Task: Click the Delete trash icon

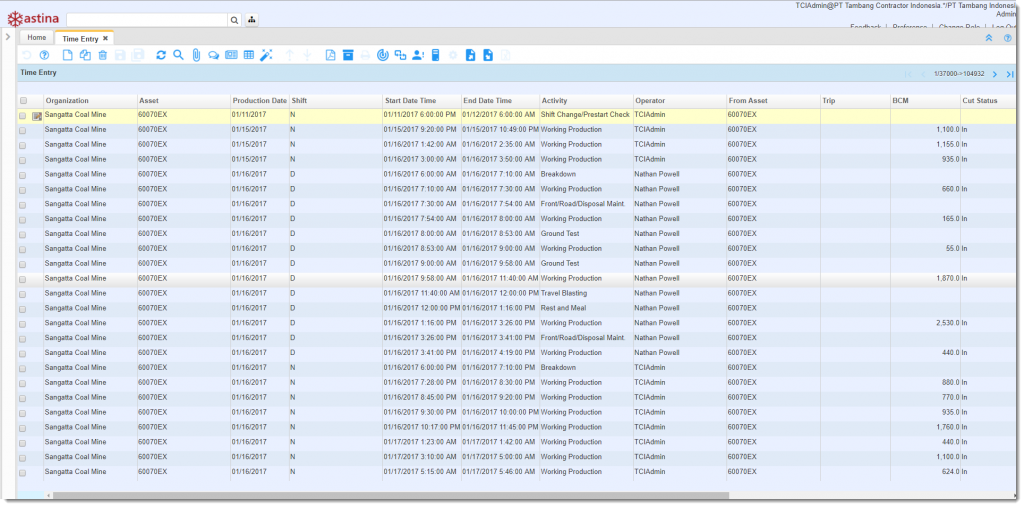Action: 102,55
